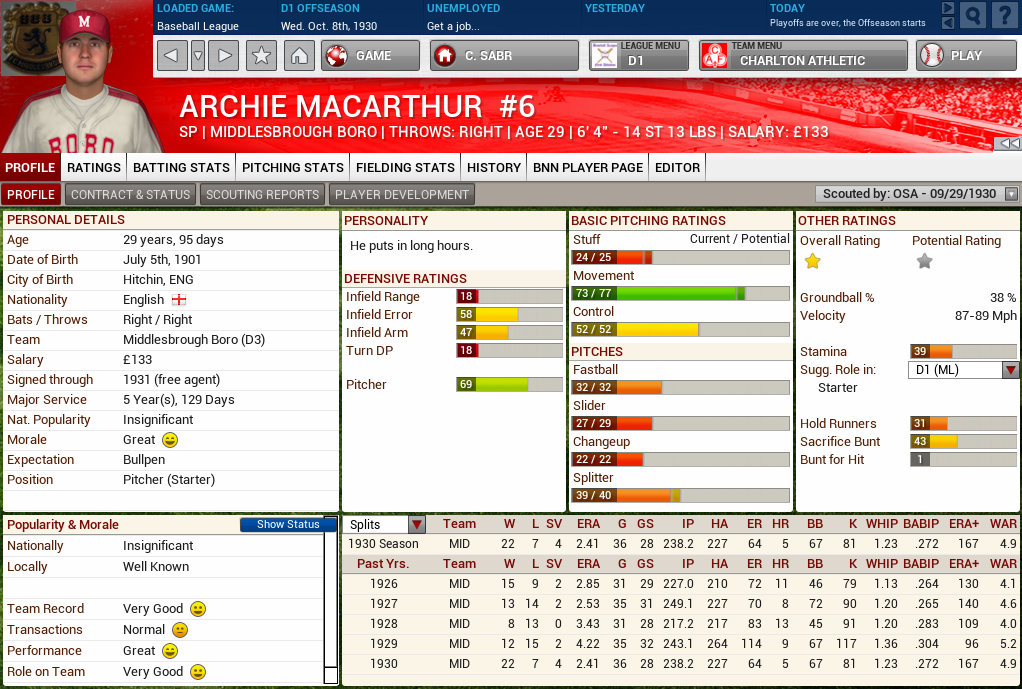This screenshot has height=689, width=1022.
Task: Click the Show Status button
Action: [x=289, y=523]
